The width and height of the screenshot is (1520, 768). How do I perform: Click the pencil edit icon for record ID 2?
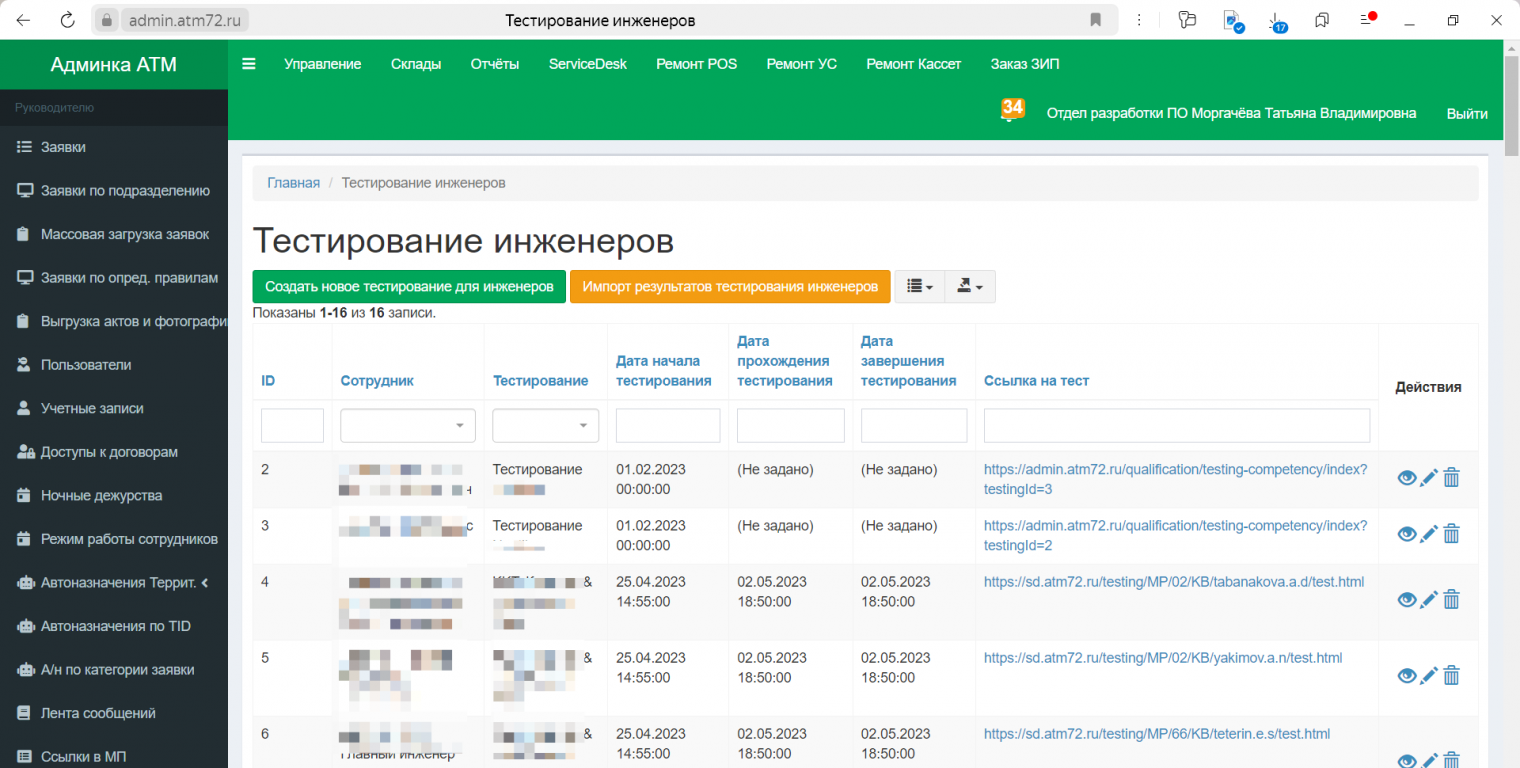(x=1429, y=478)
